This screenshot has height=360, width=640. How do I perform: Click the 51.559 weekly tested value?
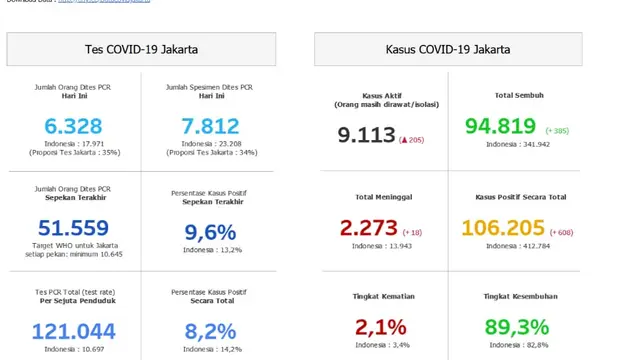[73, 227]
